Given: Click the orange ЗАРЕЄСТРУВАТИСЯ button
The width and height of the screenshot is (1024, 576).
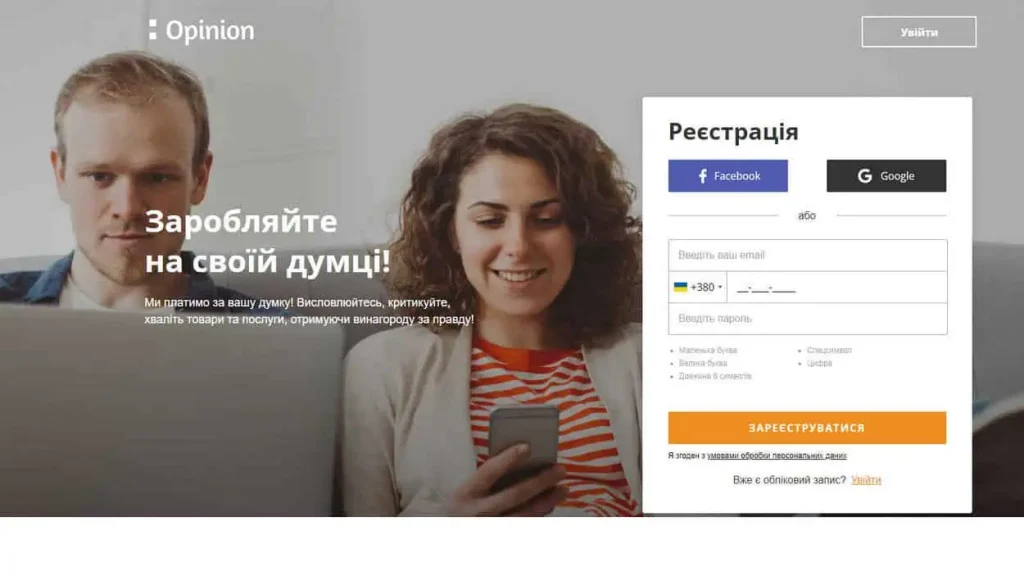Looking at the screenshot, I should 807,428.
